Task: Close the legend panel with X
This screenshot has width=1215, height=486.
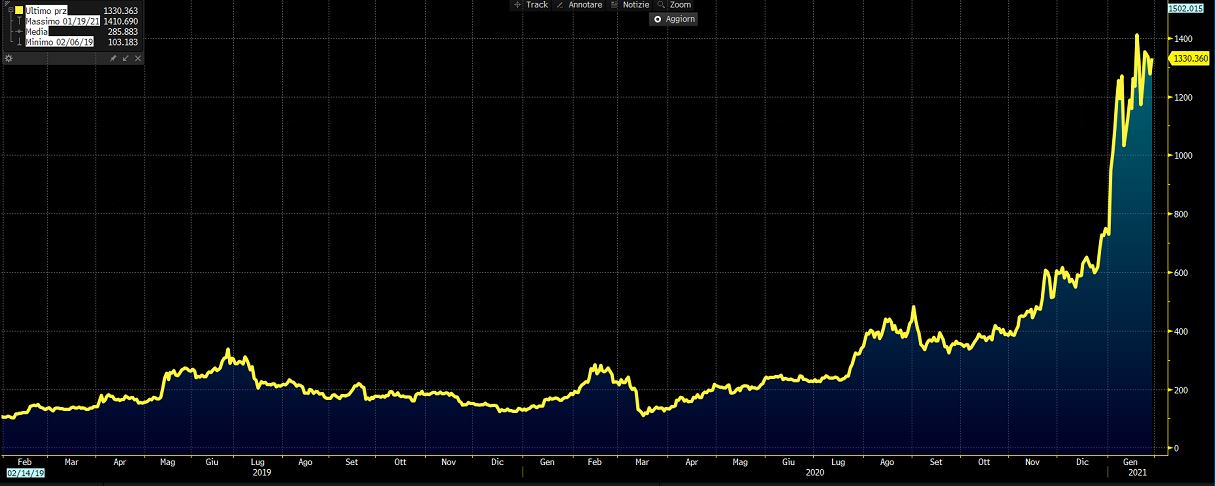Action: point(137,59)
